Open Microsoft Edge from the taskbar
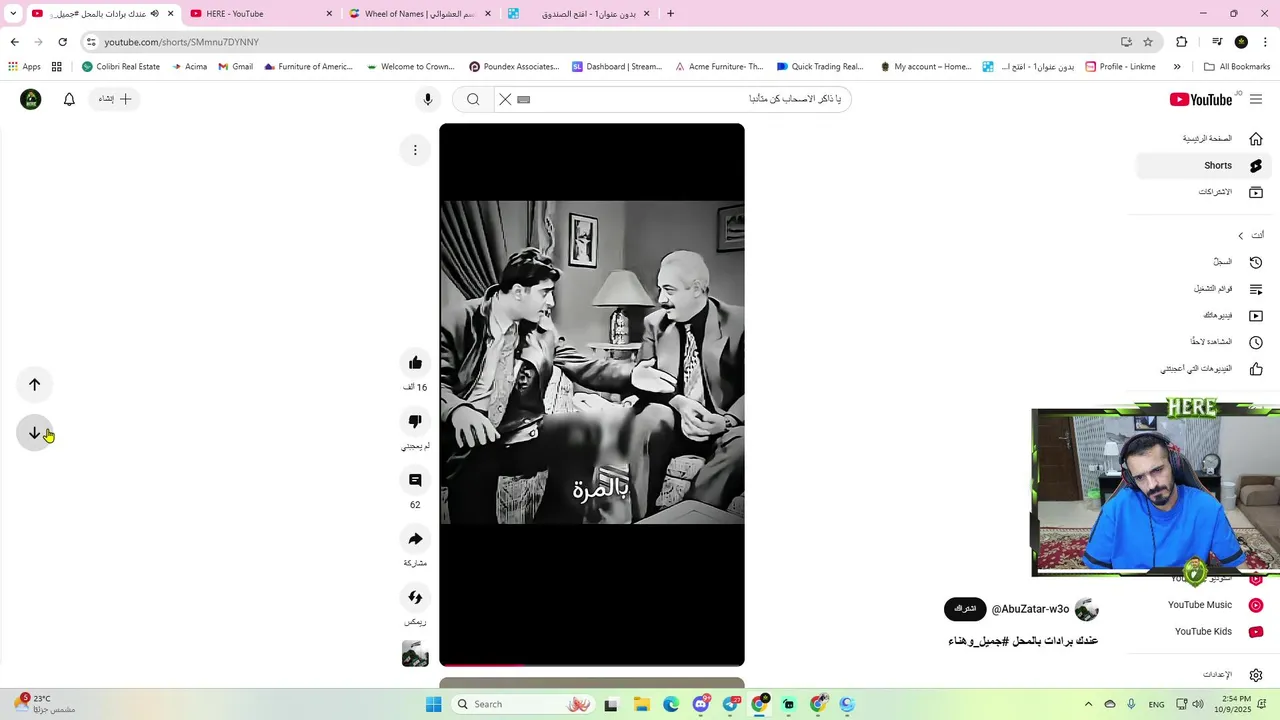 coord(671,704)
